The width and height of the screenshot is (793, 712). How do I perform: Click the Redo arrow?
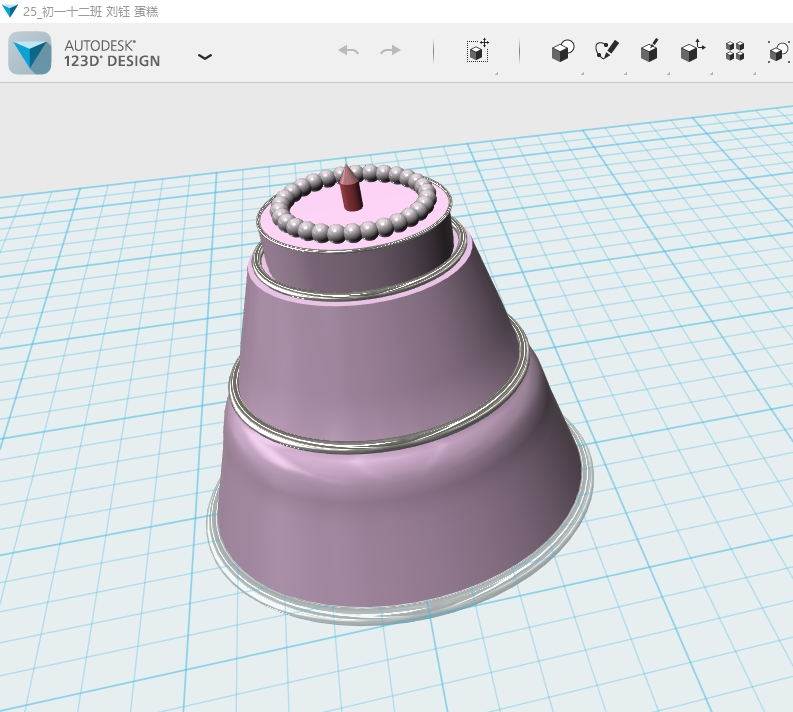pyautogui.click(x=390, y=51)
